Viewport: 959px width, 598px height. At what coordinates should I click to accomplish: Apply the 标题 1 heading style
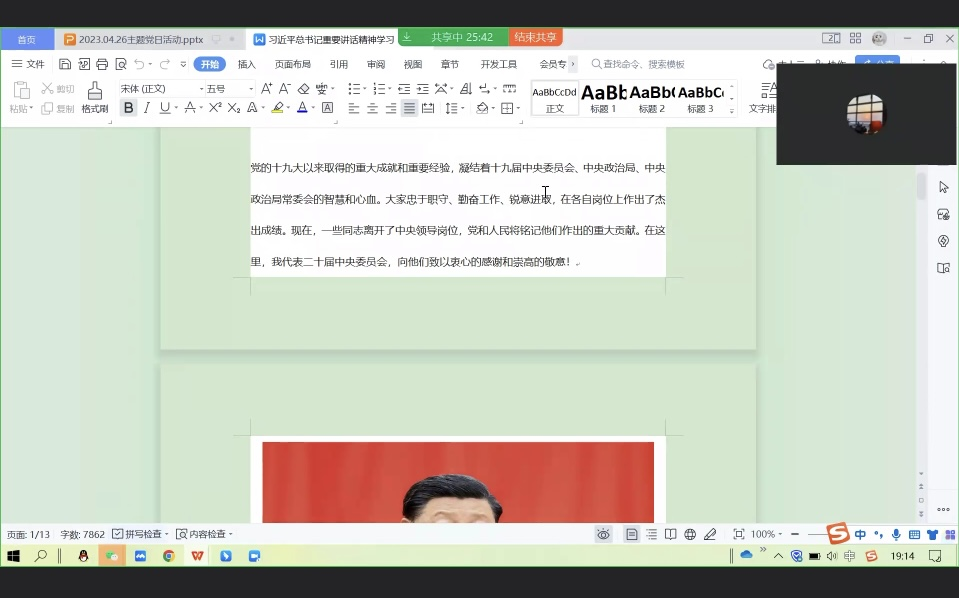pos(603,98)
